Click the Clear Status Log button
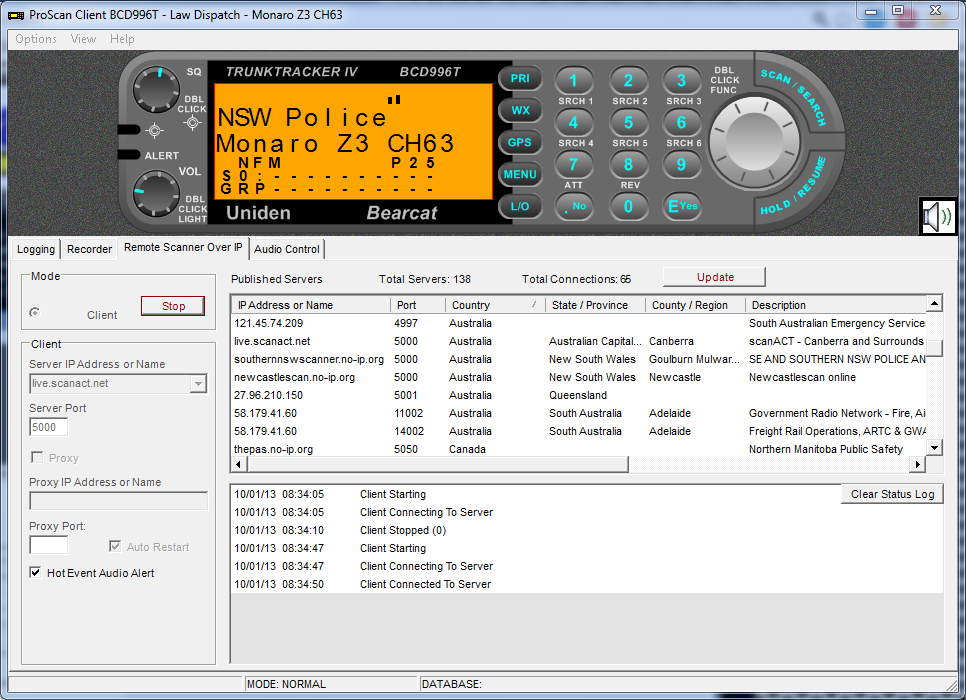The height and width of the screenshot is (700, 966). tap(892, 494)
